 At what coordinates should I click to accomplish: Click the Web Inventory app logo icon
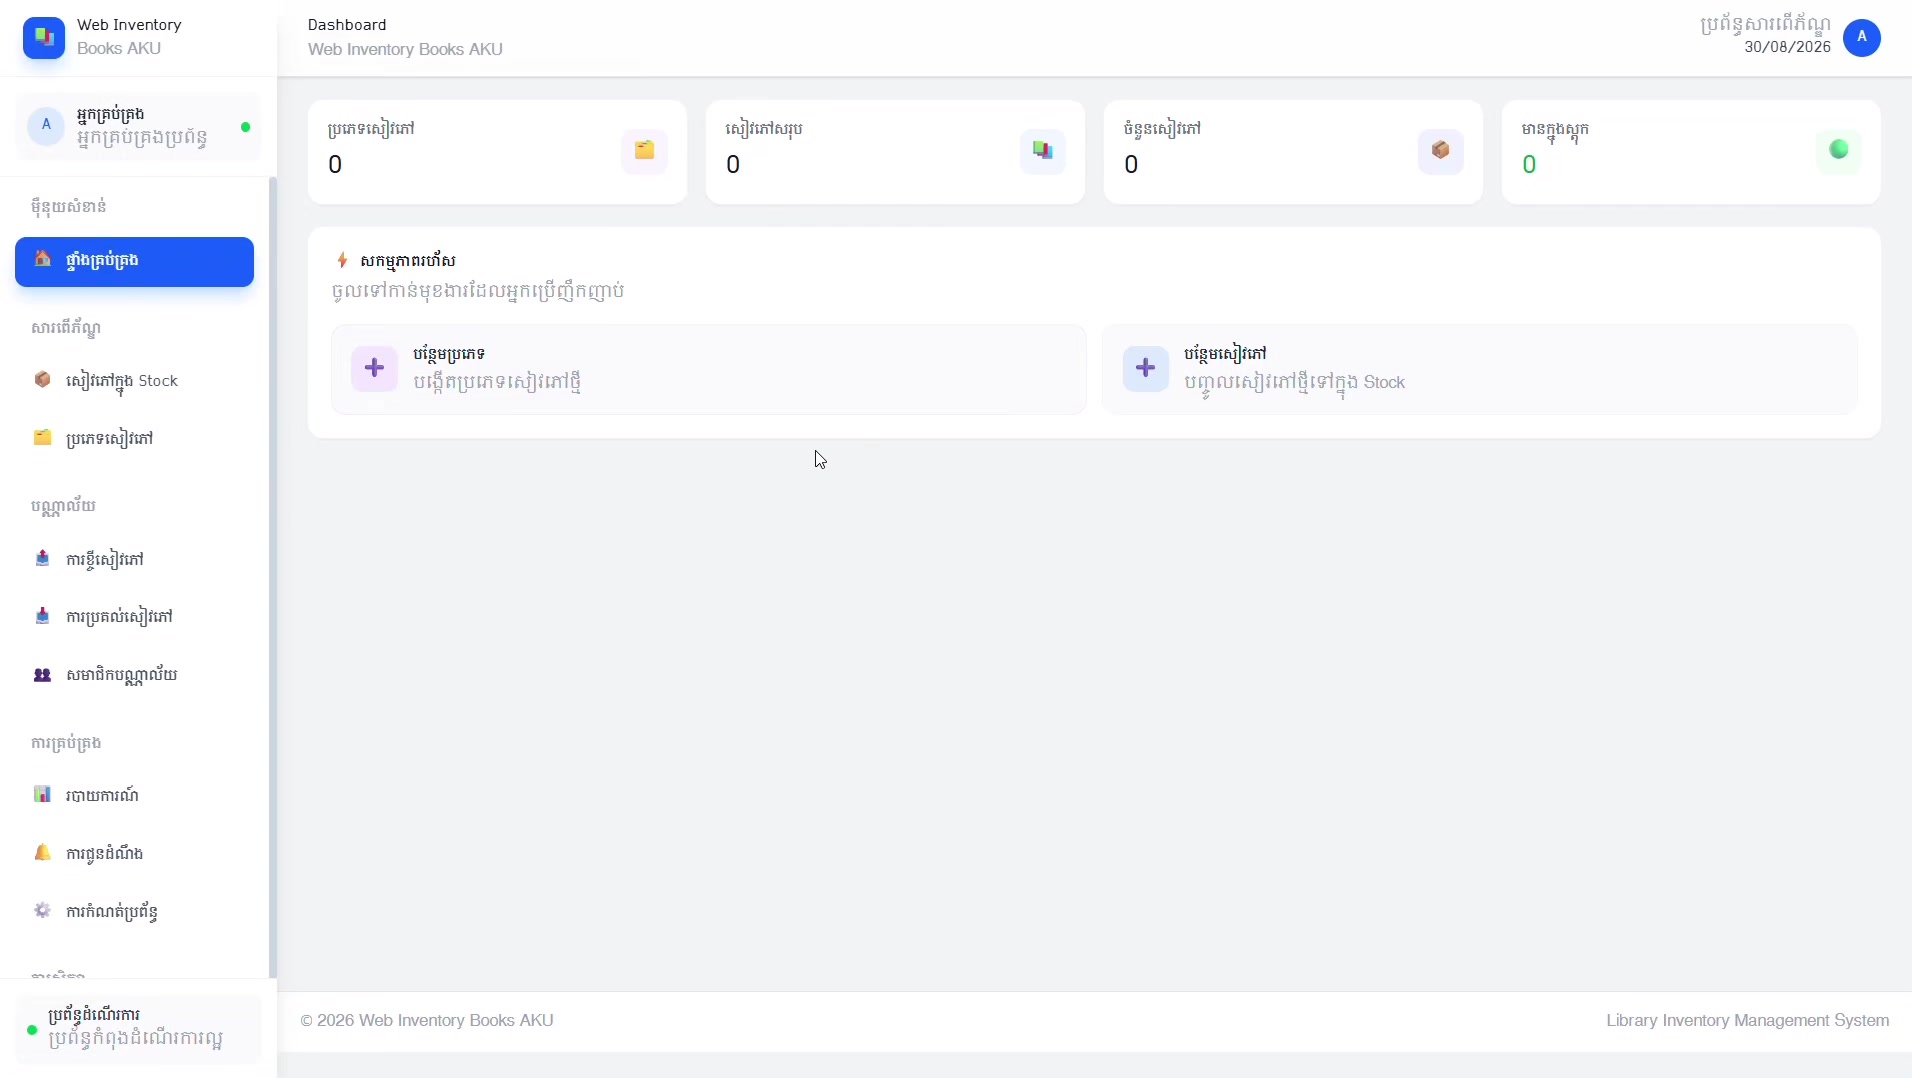43,37
